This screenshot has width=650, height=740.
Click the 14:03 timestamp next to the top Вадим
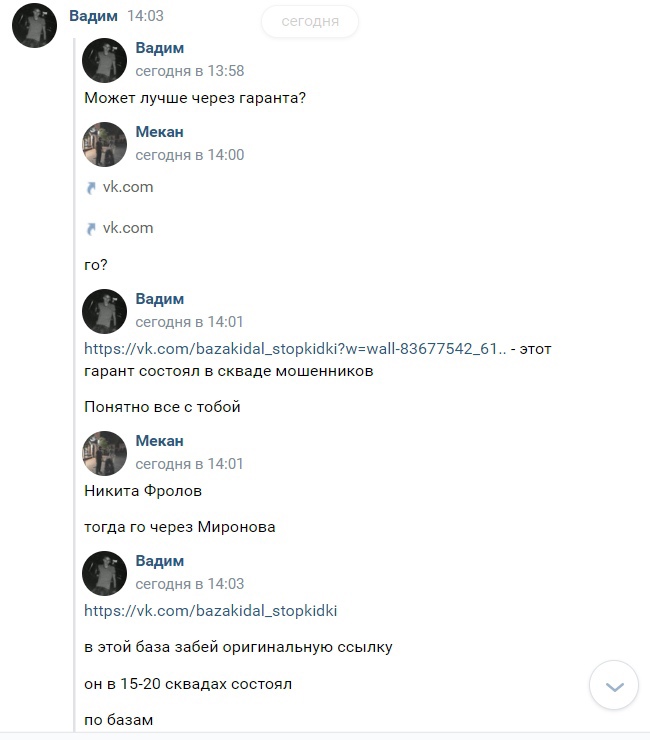point(146,17)
